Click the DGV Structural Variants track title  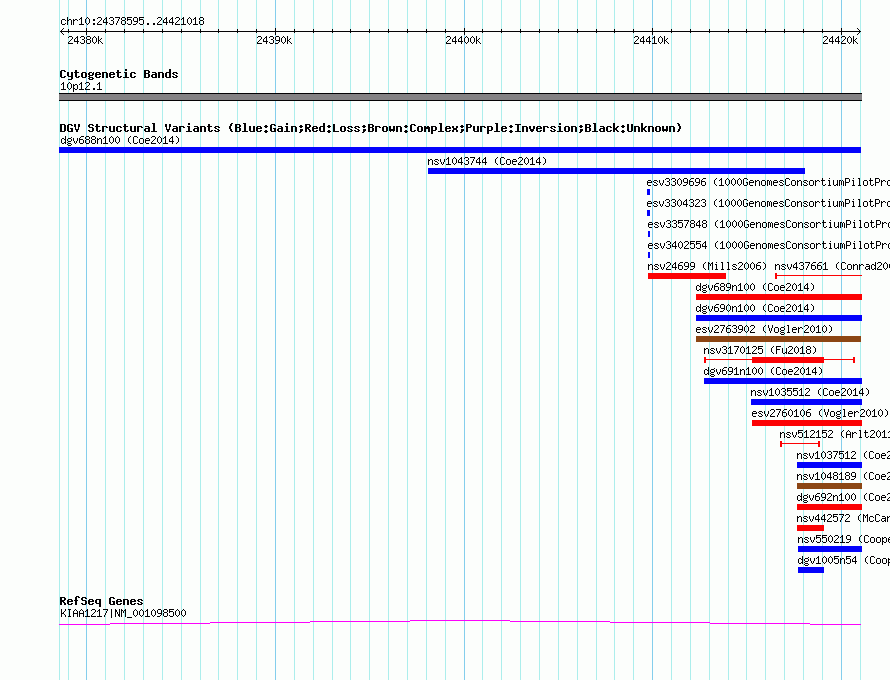coord(370,128)
